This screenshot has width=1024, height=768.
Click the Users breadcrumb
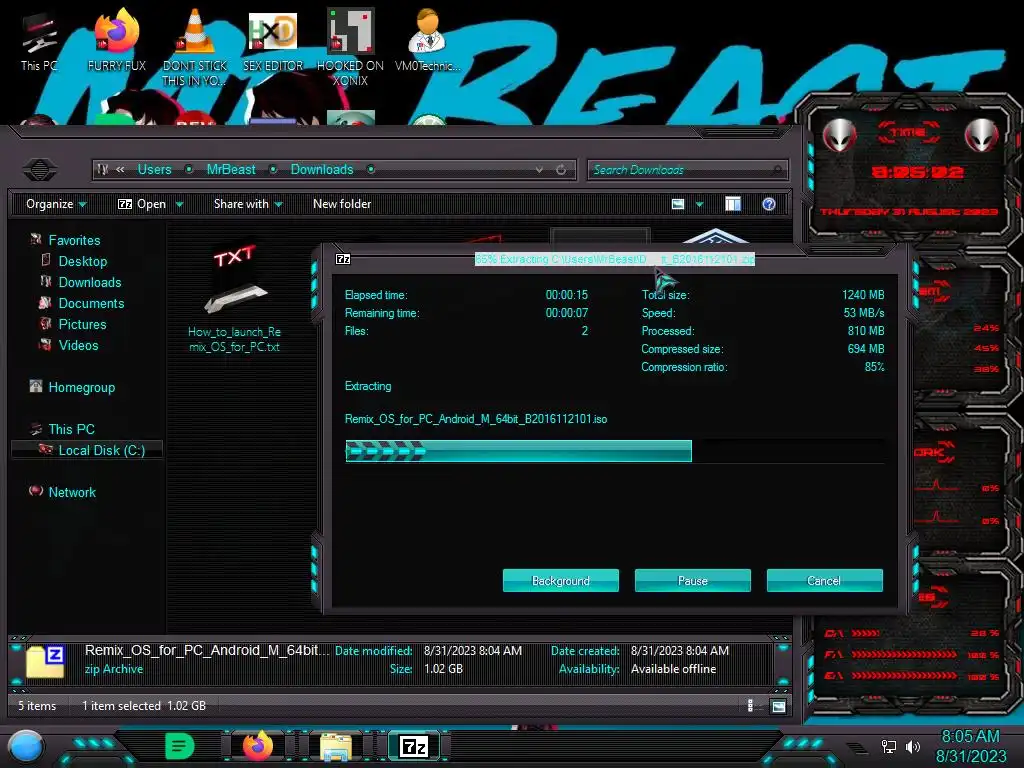(154, 170)
